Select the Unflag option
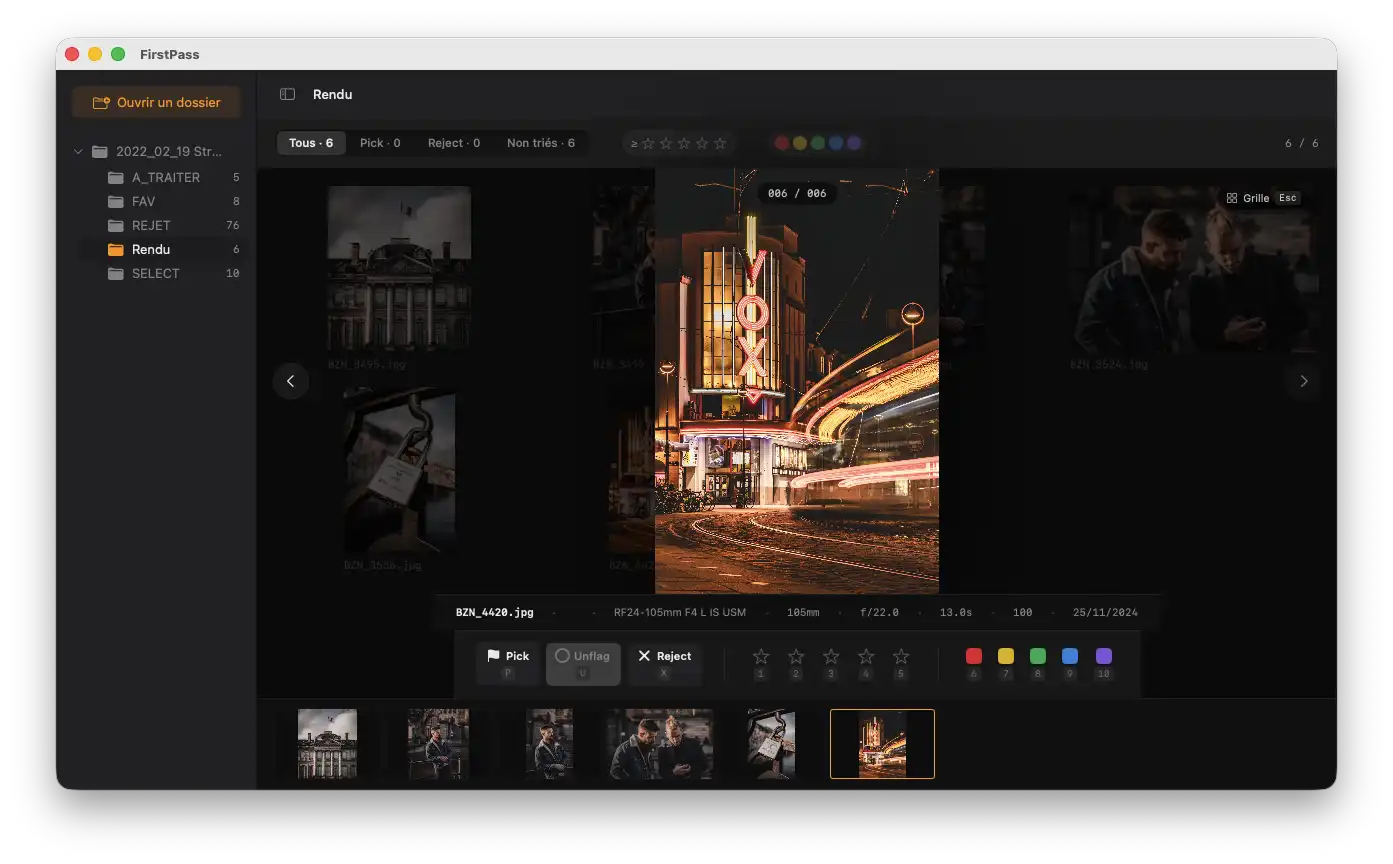The width and height of the screenshot is (1393, 864). pos(583,664)
